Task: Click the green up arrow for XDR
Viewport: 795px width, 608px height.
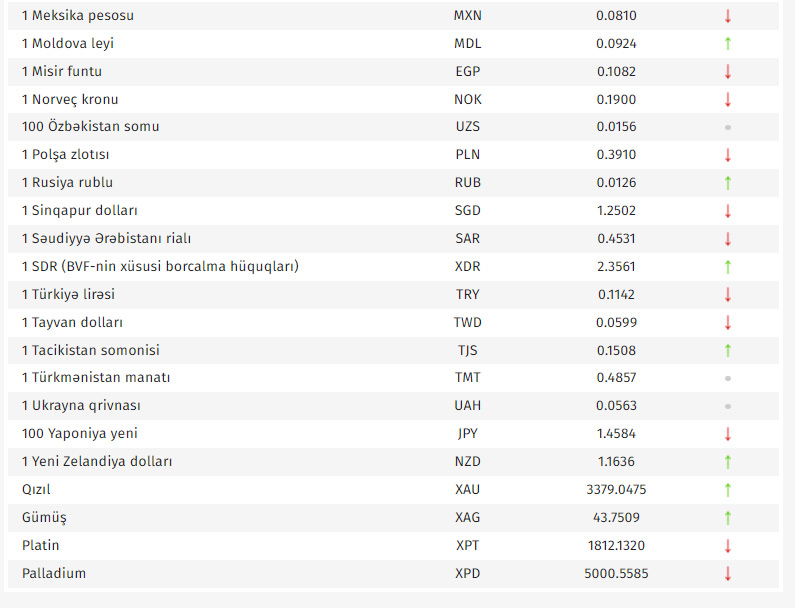Action: pos(728,267)
